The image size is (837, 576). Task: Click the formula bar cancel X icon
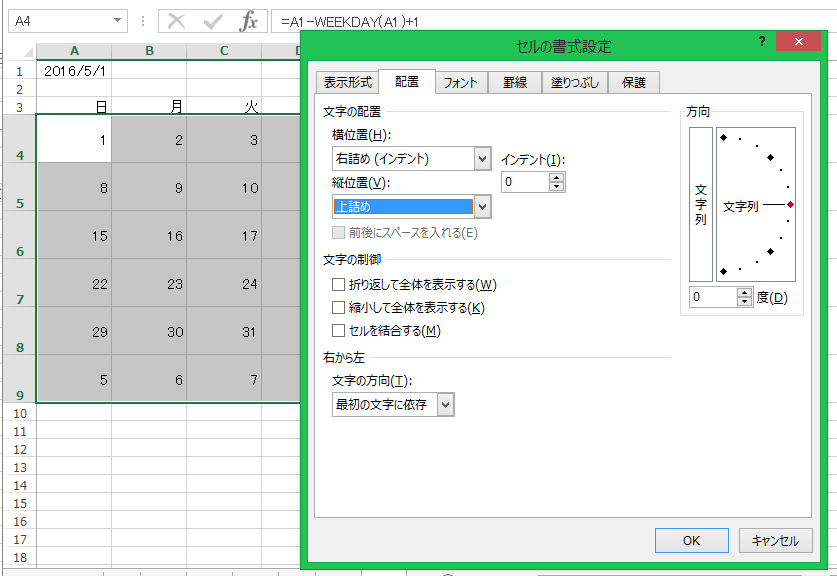177,21
